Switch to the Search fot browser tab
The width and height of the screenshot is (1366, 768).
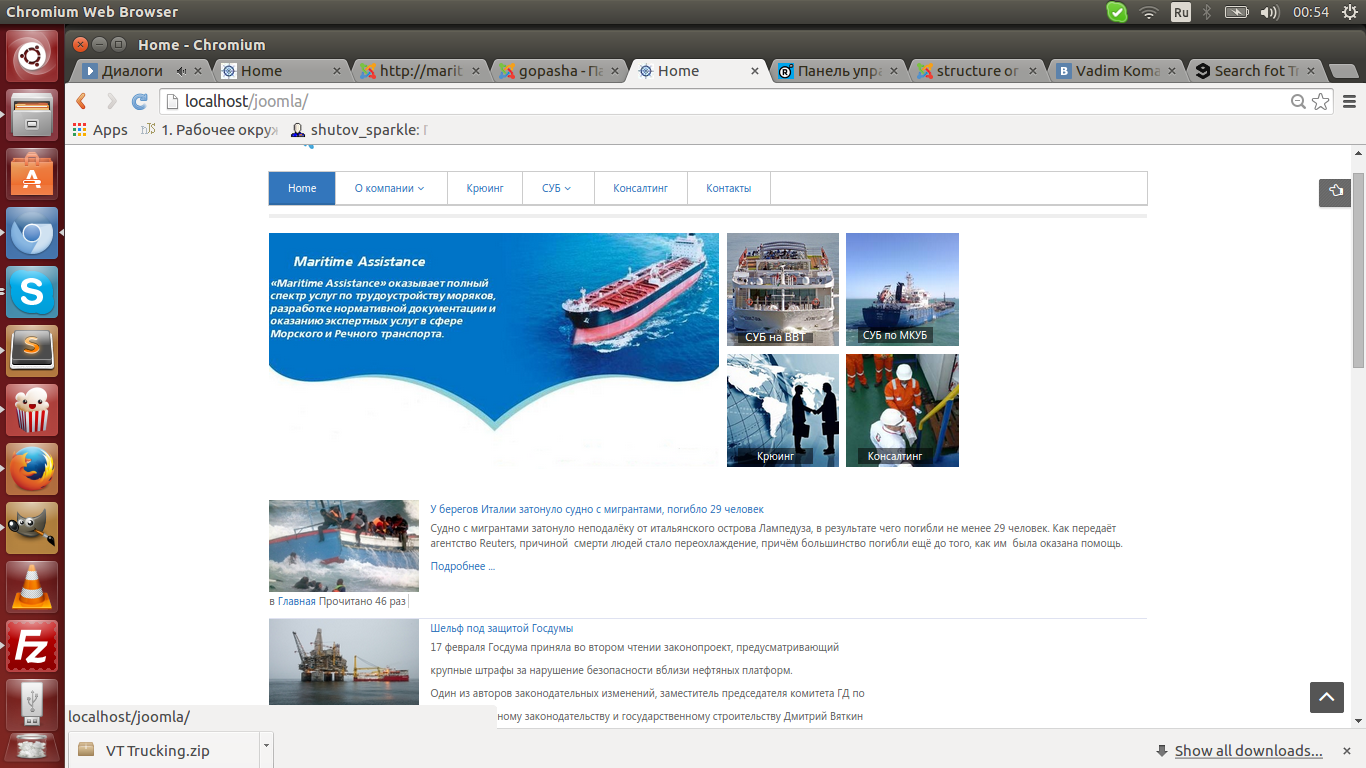coord(1255,71)
